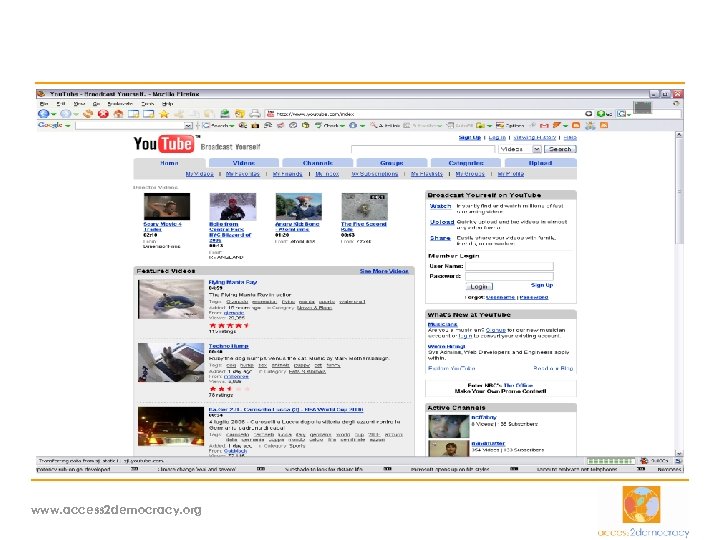The width and height of the screenshot is (720, 540).
Task: Open the Google logo menu dropdown arrow
Action: pos(68,125)
